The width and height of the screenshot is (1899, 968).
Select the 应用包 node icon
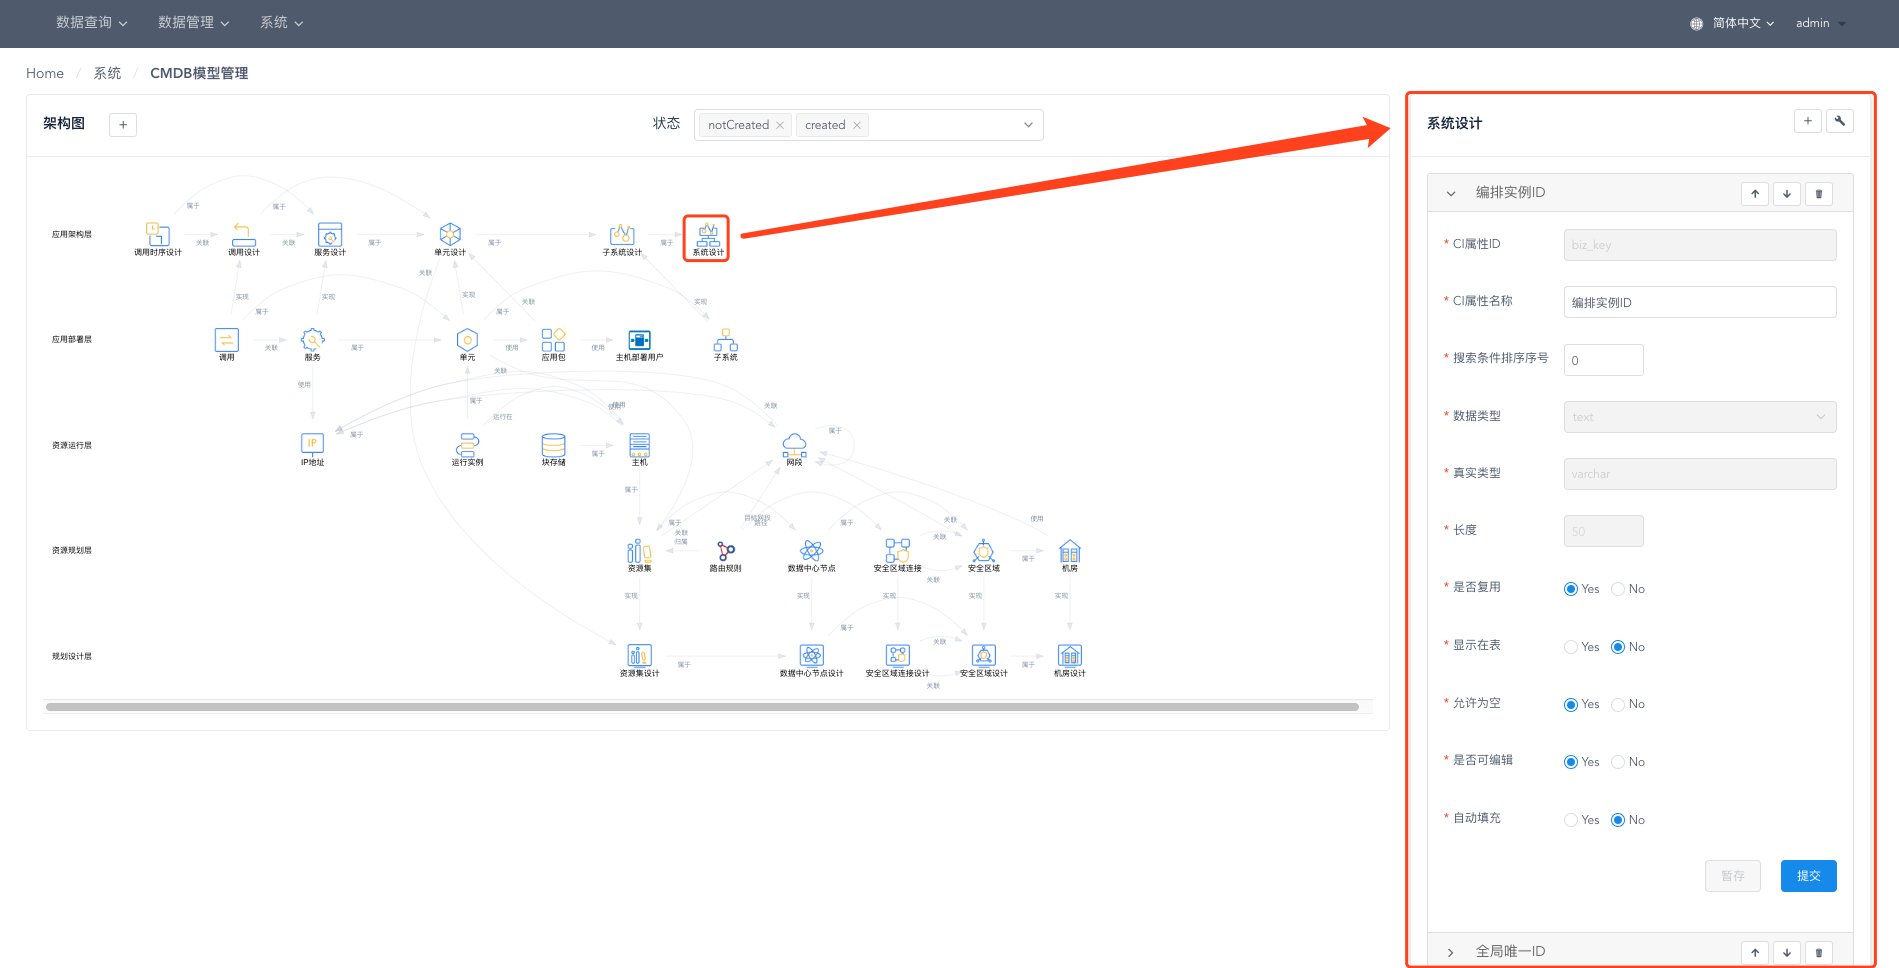click(553, 340)
